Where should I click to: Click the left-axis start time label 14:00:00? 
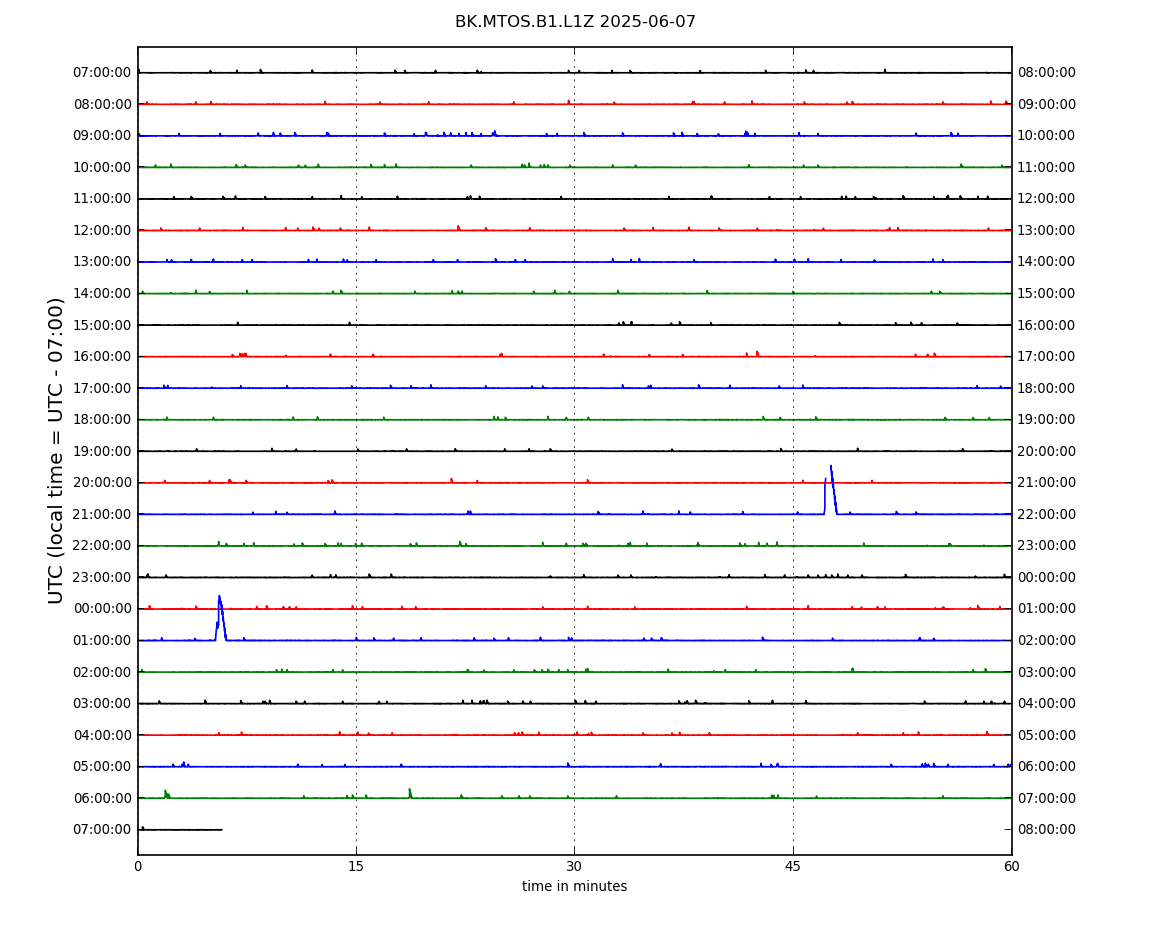click(103, 293)
